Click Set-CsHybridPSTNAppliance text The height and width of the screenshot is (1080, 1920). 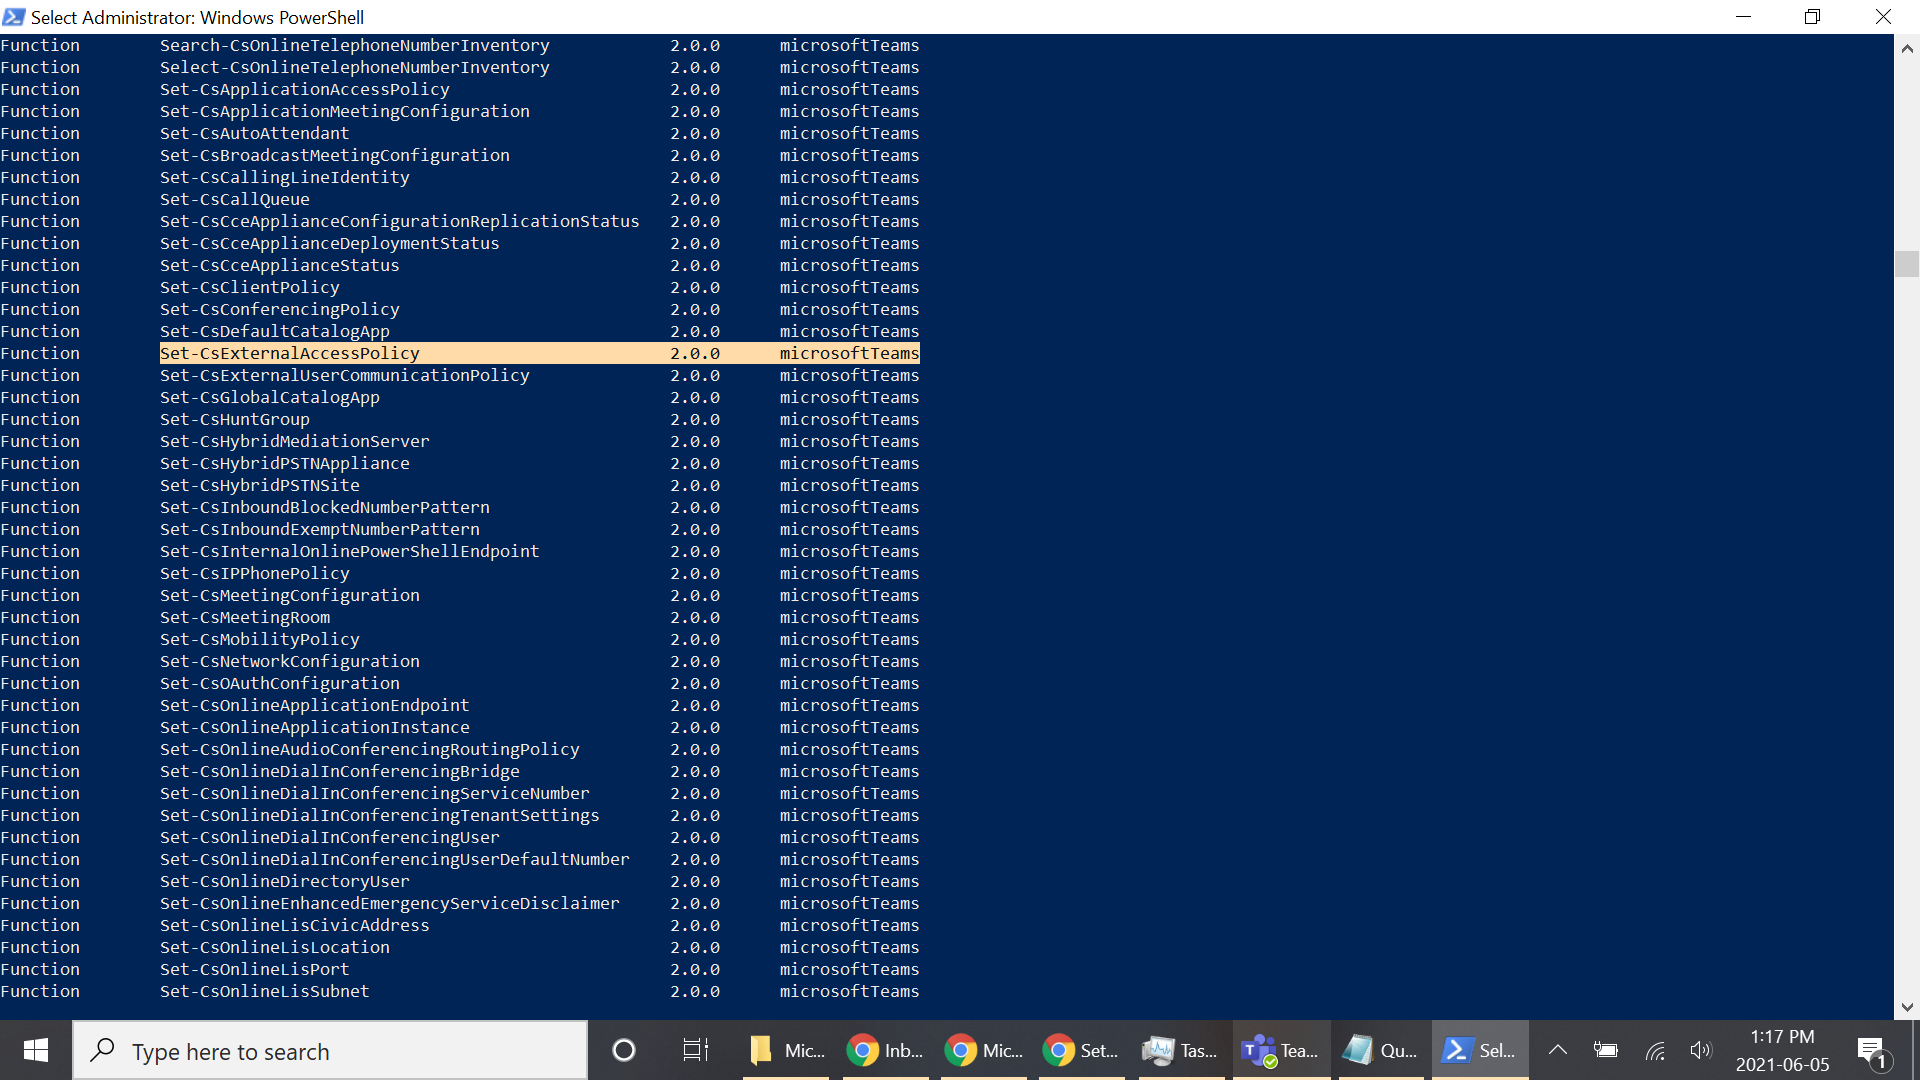tap(285, 463)
